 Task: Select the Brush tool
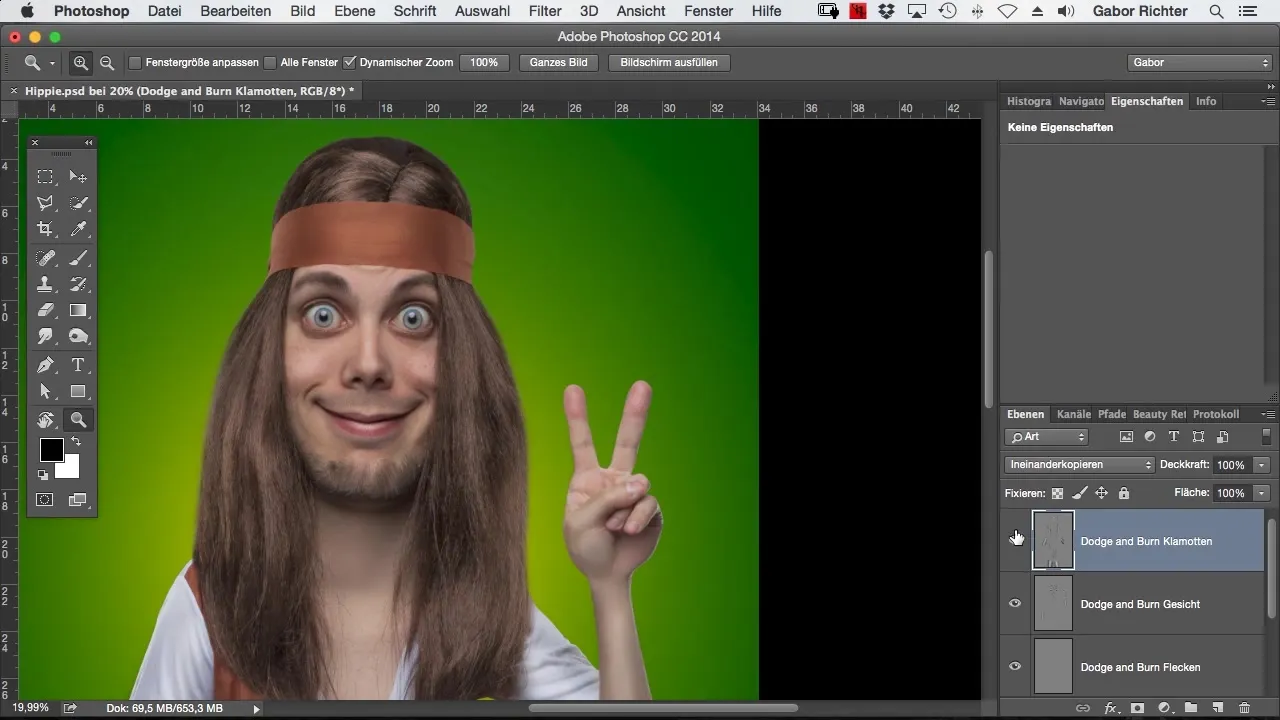[78, 259]
